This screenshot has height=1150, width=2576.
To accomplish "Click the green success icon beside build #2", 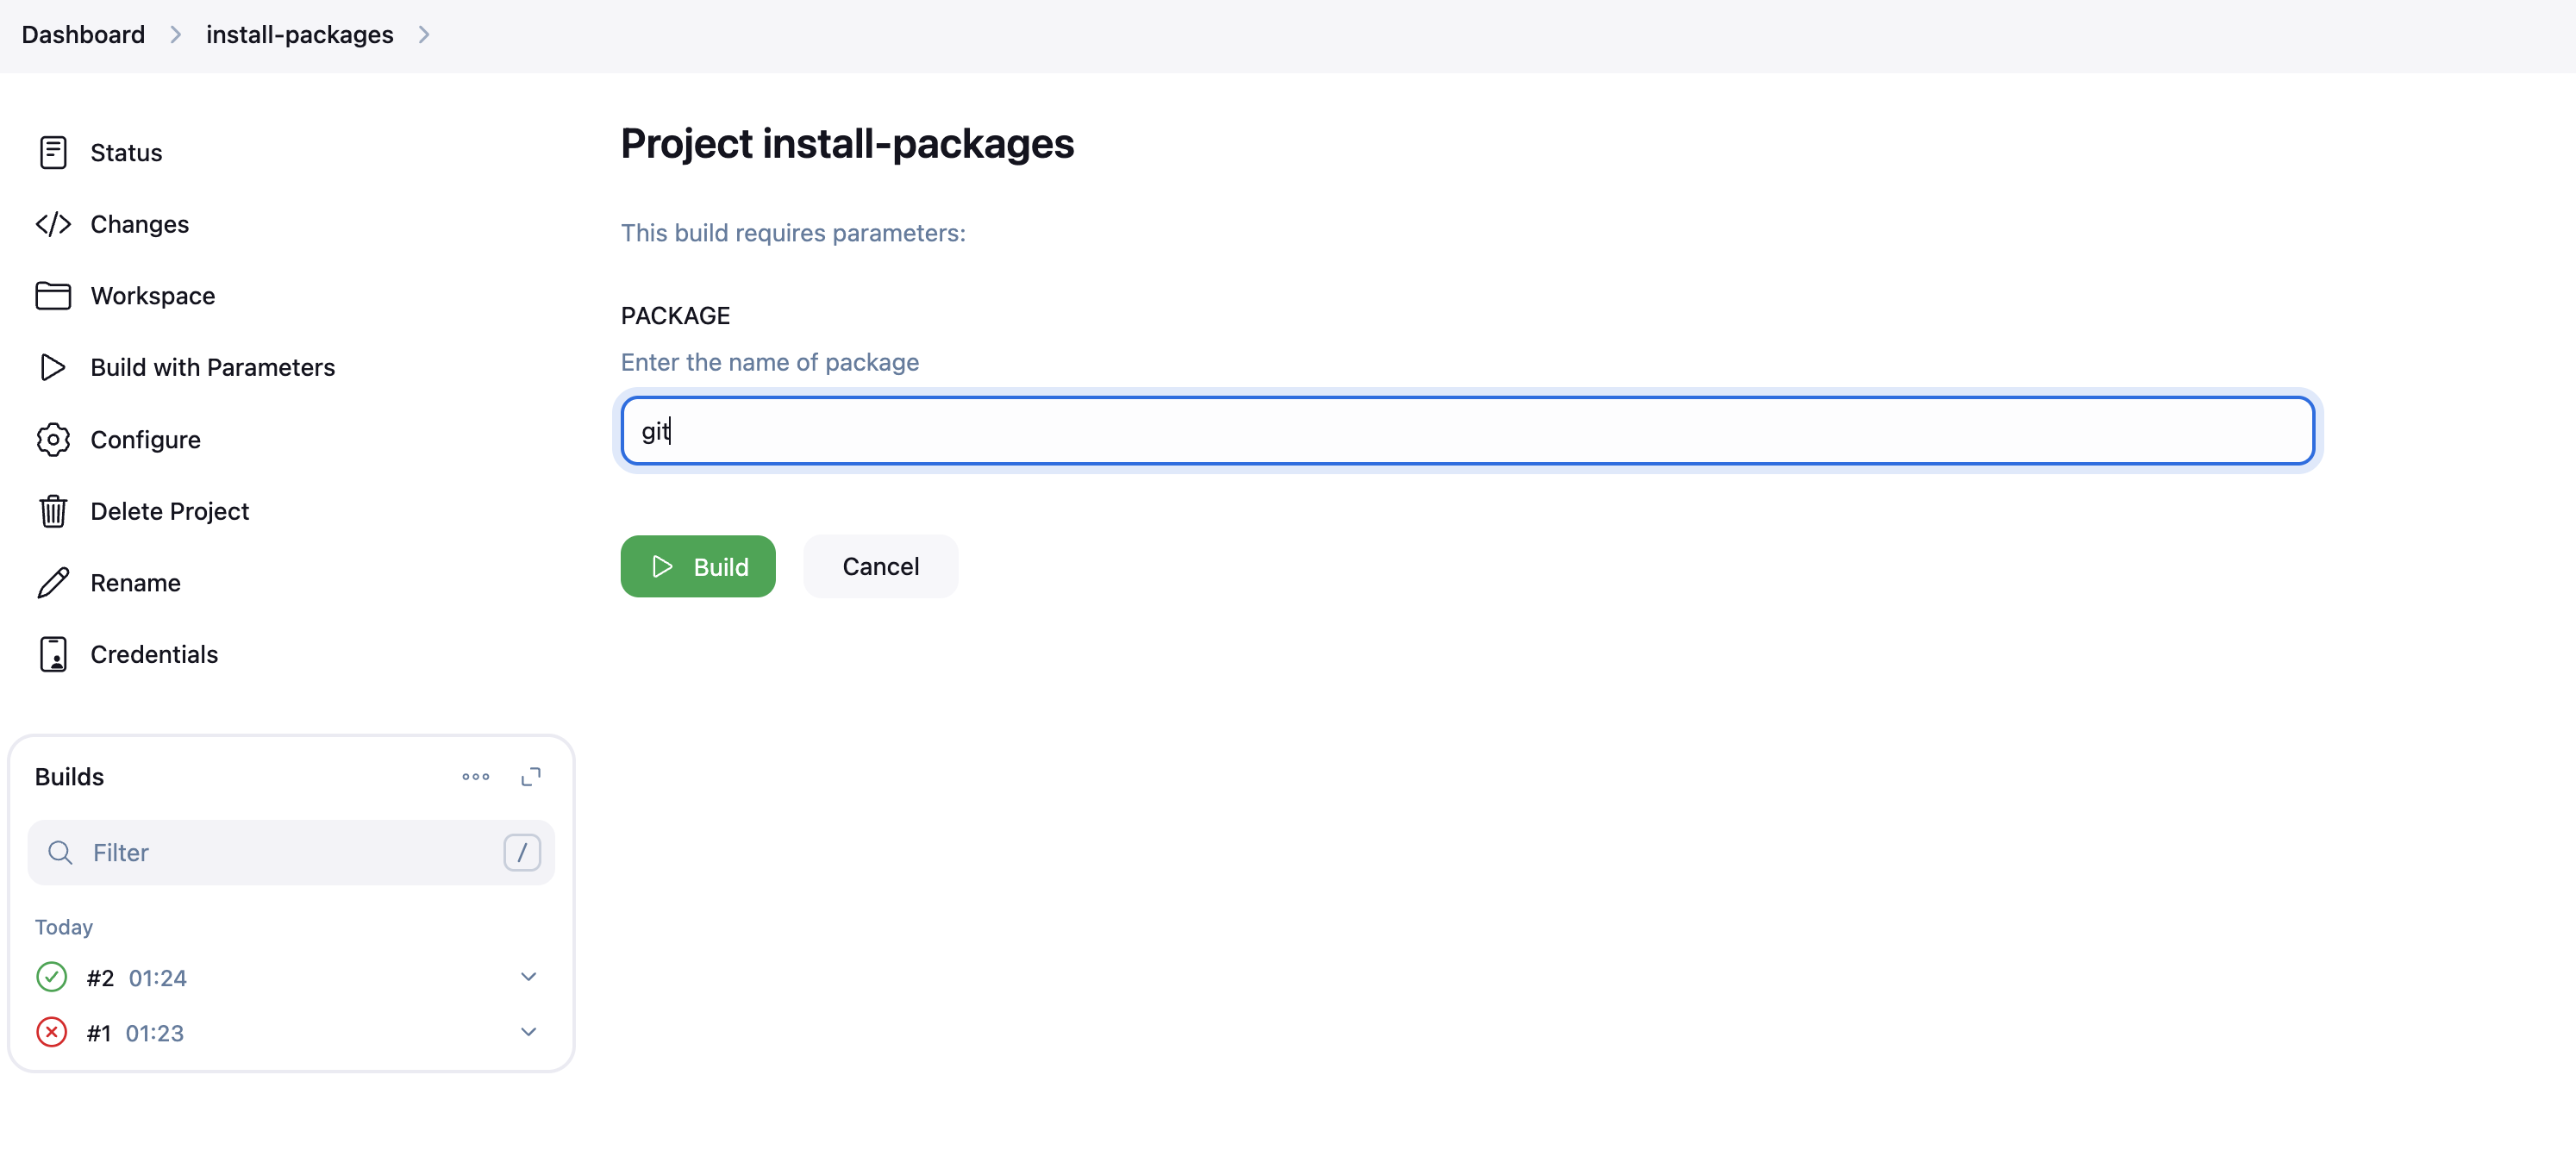I will pos(51,977).
